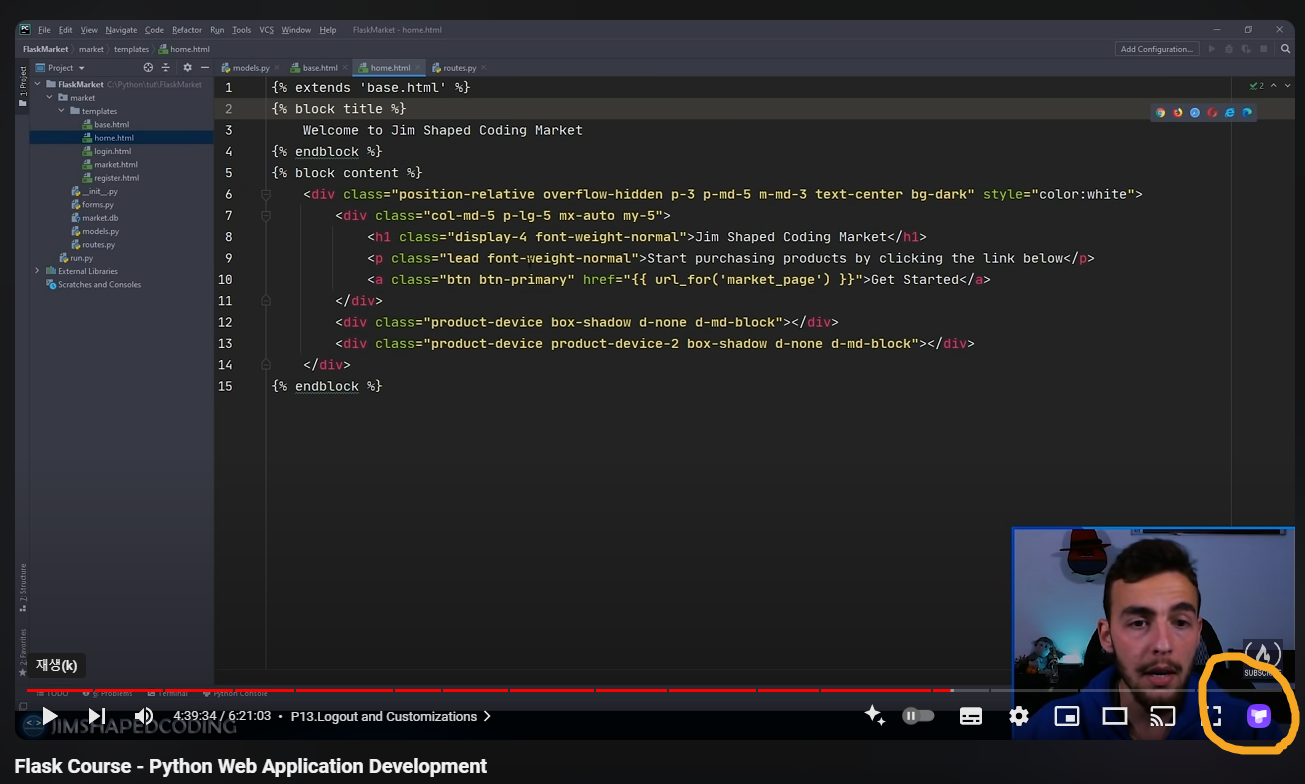This screenshot has height=784, width=1305.
Task: Open Scratches and Consoles node
Action: [x=93, y=284]
